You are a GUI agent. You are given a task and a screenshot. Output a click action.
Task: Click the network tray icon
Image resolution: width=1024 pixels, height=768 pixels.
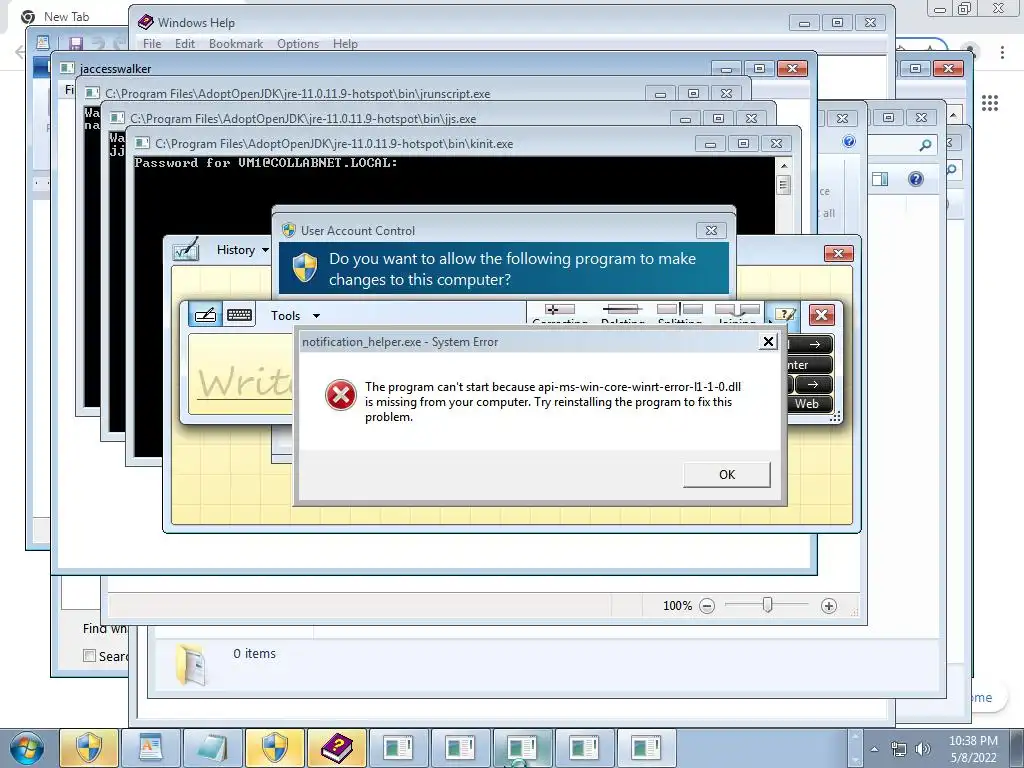pyautogui.click(x=899, y=749)
